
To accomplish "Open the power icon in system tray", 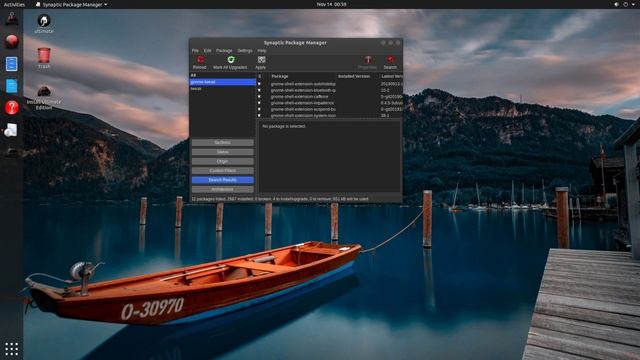I will pos(625,4).
